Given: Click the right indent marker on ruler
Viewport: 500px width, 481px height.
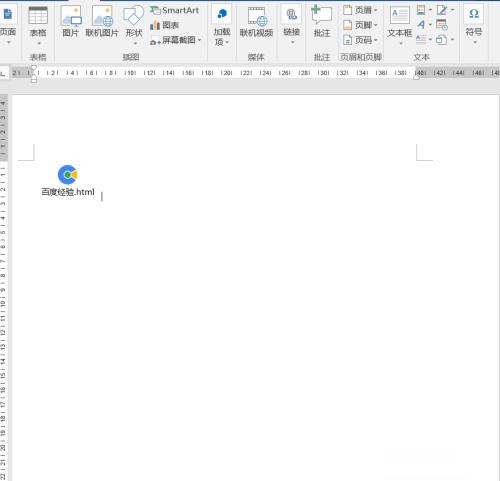Looking at the screenshot, I should click(x=416, y=77).
